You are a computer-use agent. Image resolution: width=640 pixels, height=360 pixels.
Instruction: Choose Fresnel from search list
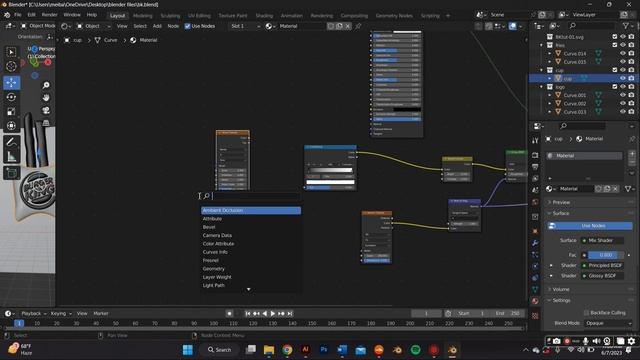(x=251, y=260)
